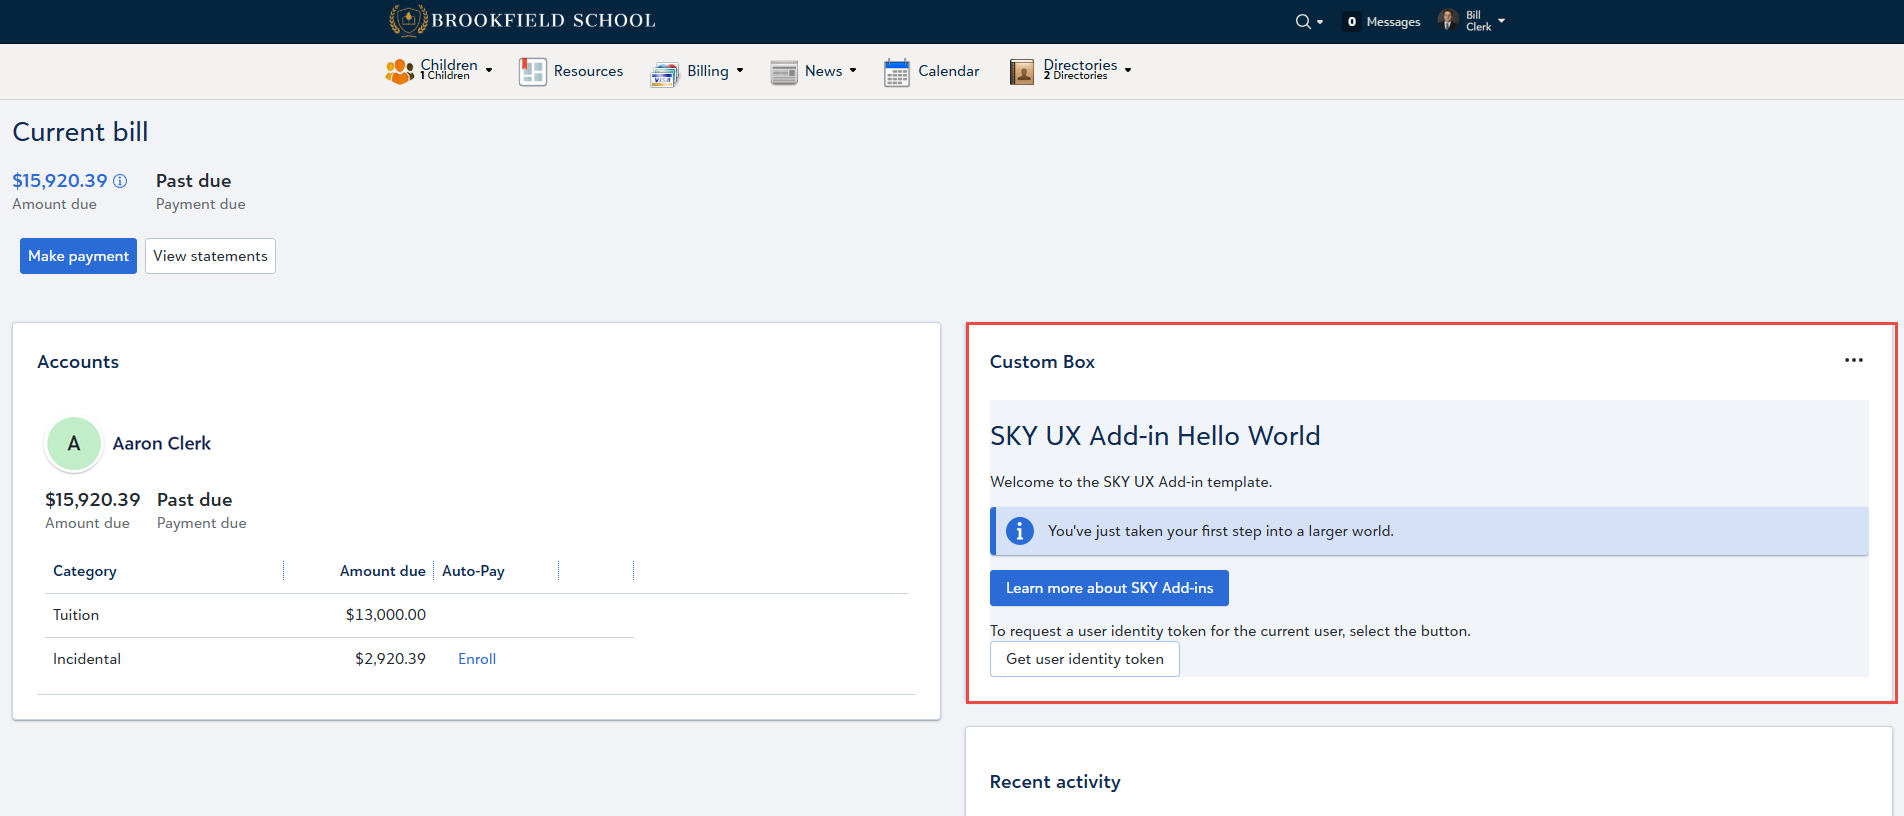
Task: Click the Children people icon
Action: [x=400, y=71]
